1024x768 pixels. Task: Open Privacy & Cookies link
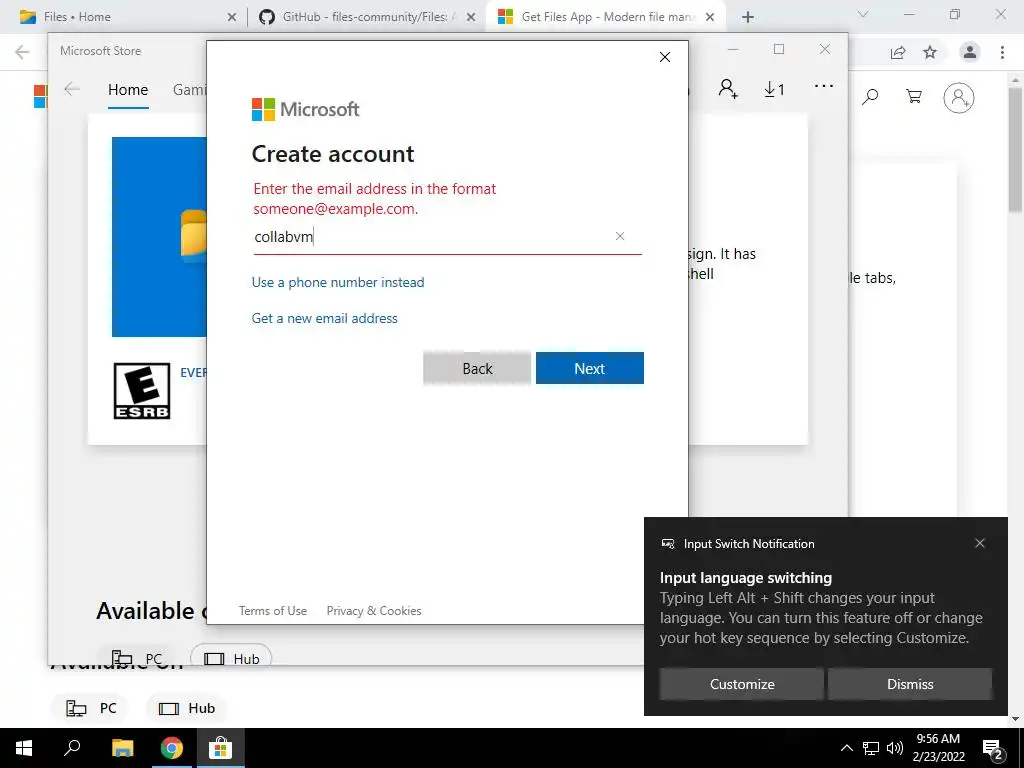pos(374,611)
